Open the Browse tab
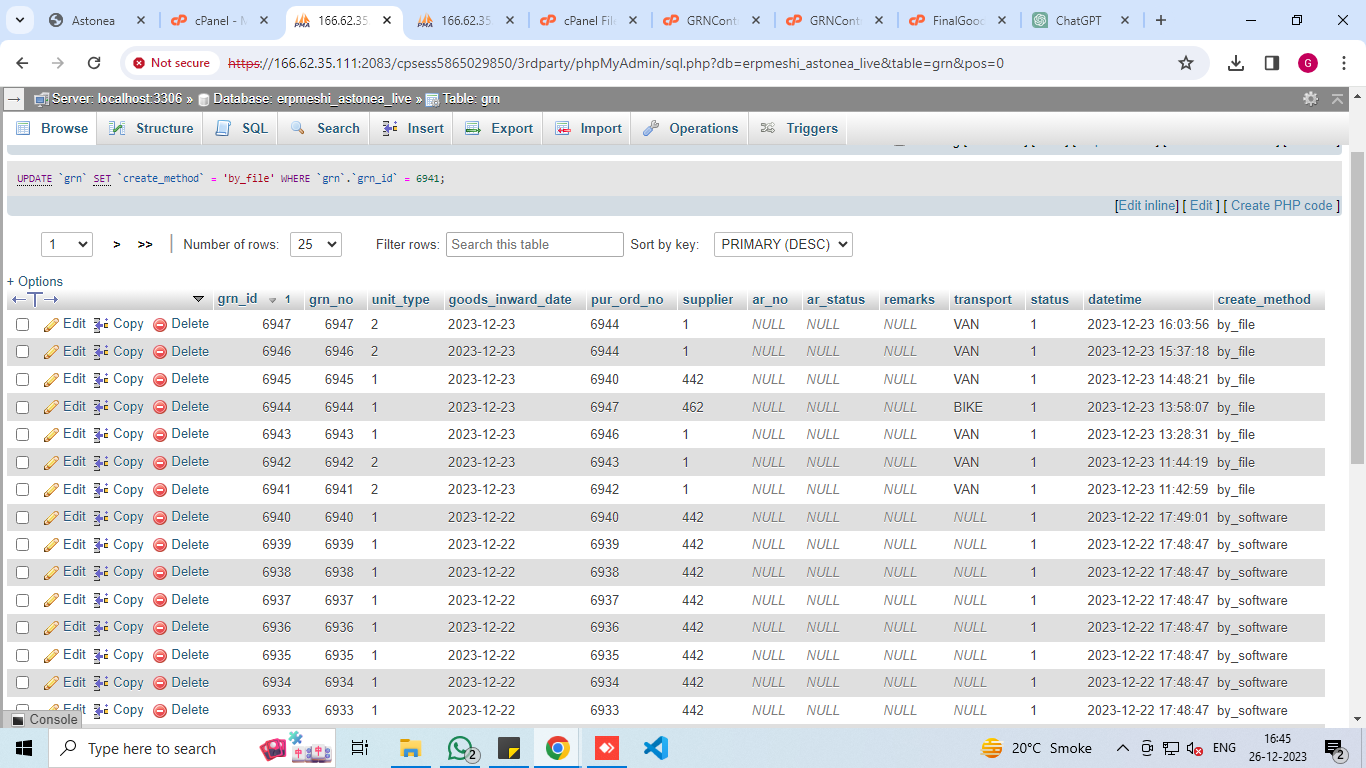This screenshot has width=1366, height=768. 52,128
